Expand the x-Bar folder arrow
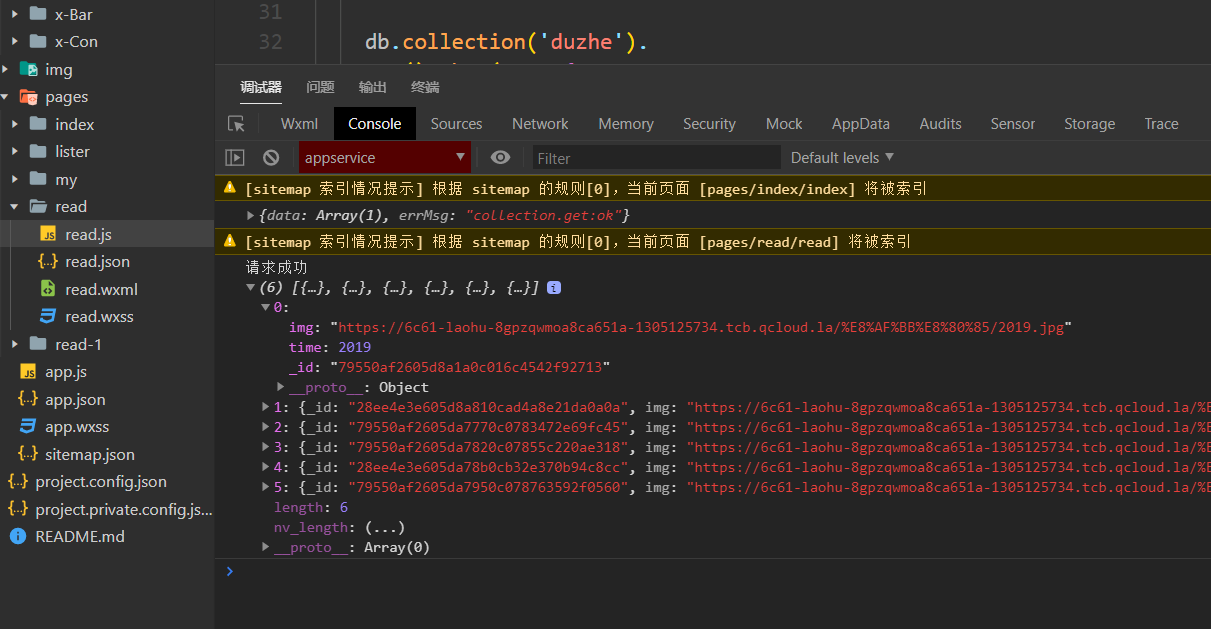Viewport: 1211px width, 629px height. (15, 14)
